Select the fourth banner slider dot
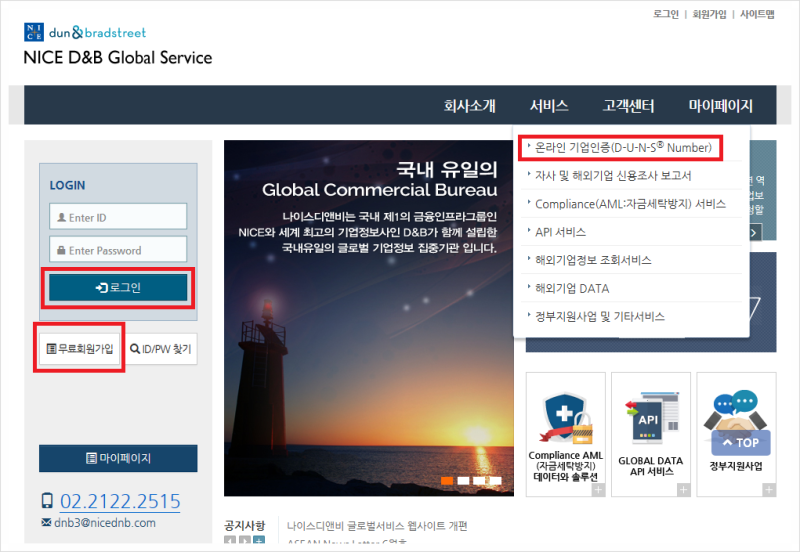The image size is (800, 552). coord(495,481)
